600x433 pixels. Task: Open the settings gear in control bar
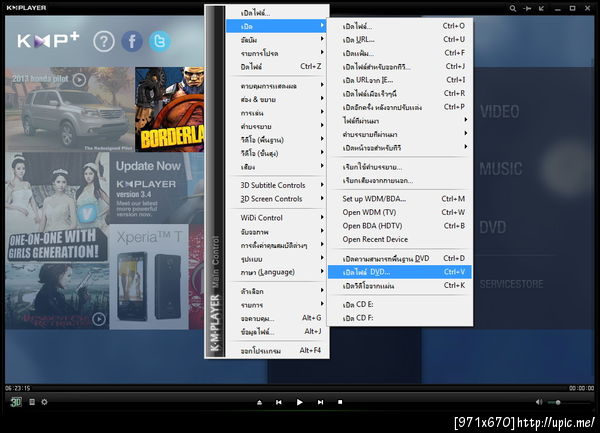pyautogui.click(x=44, y=402)
